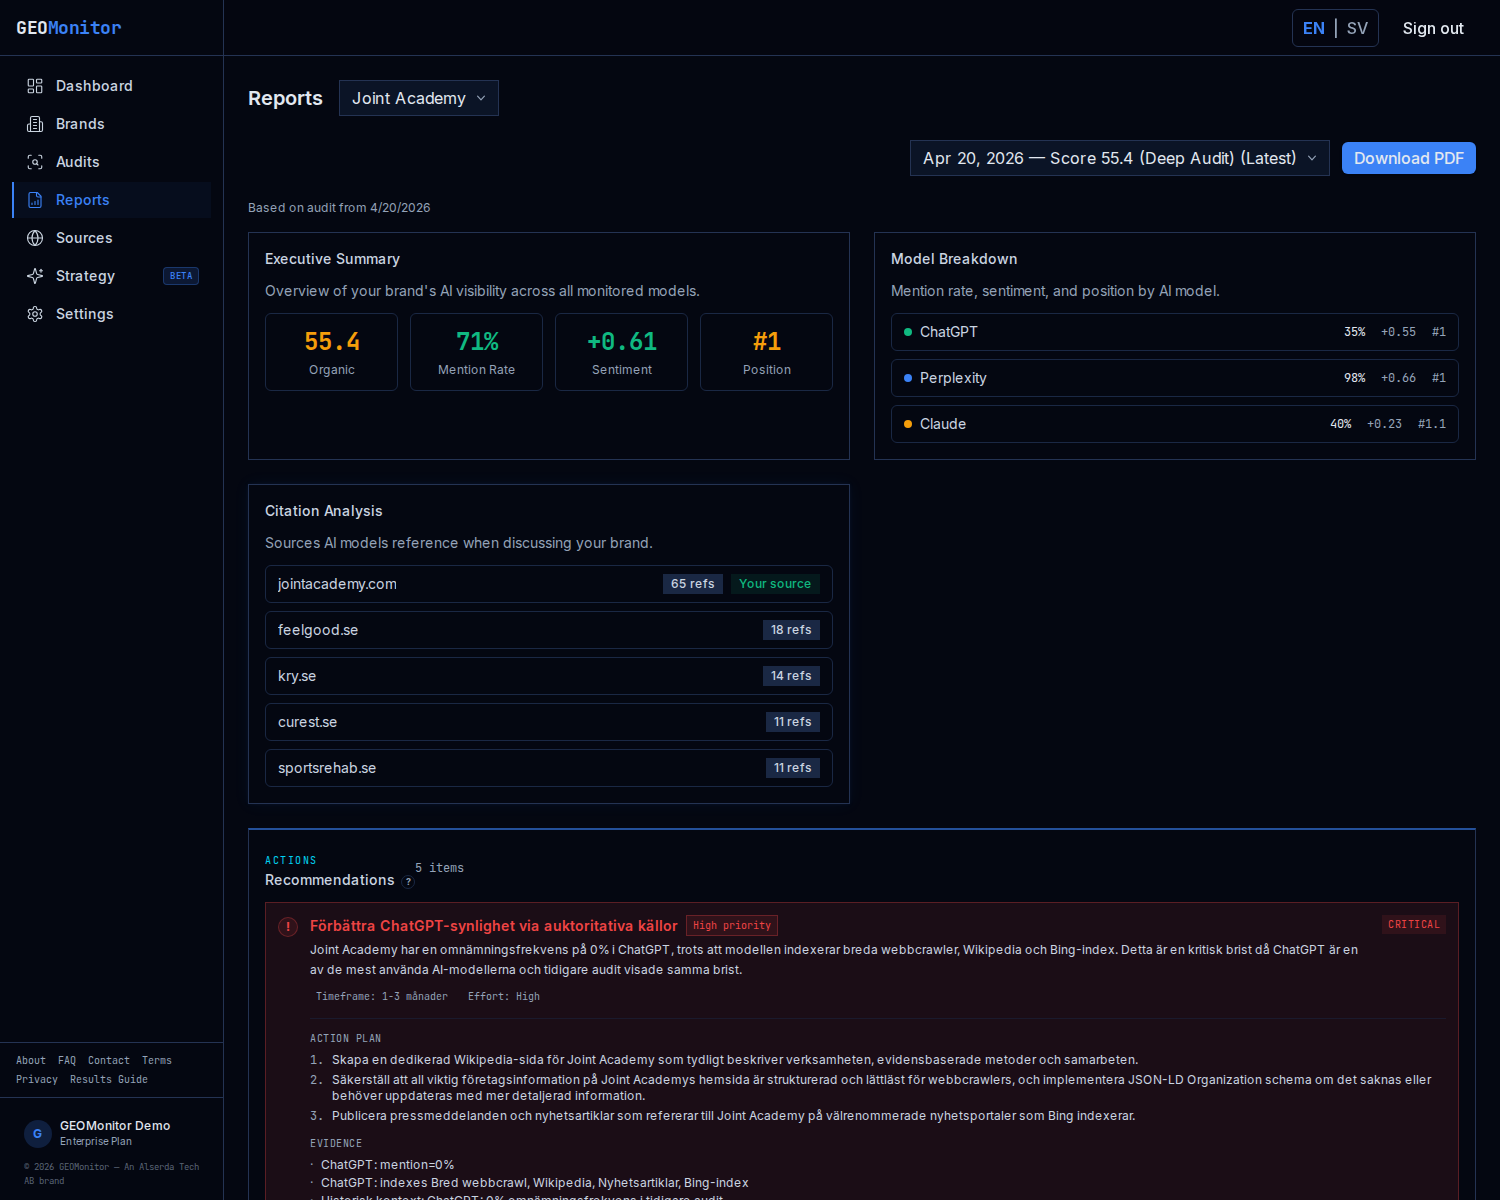Click the kry.se citation row
Viewport: 1500px width, 1200px height.
(x=549, y=676)
